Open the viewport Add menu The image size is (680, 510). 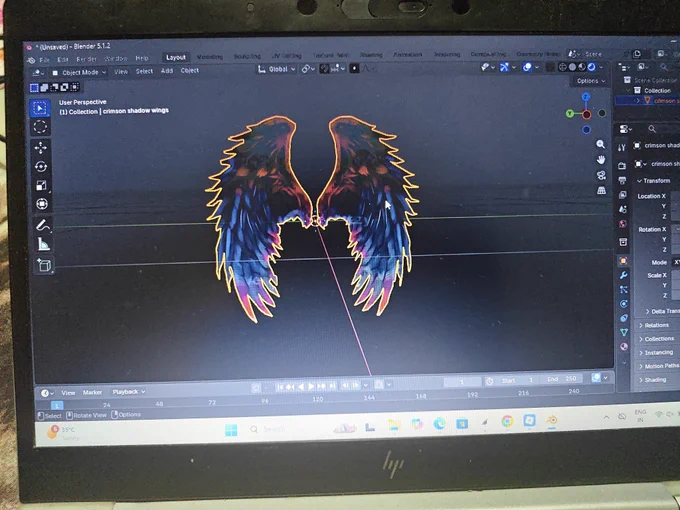coord(167,70)
